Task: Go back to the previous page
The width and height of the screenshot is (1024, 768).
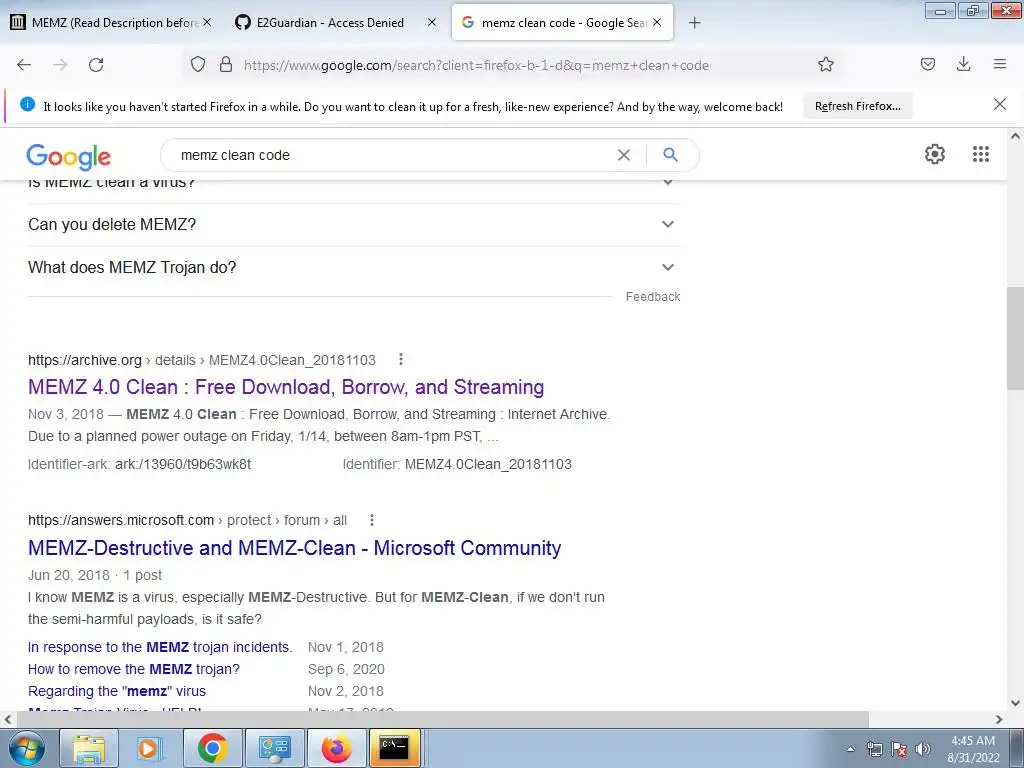Action: click(x=24, y=65)
